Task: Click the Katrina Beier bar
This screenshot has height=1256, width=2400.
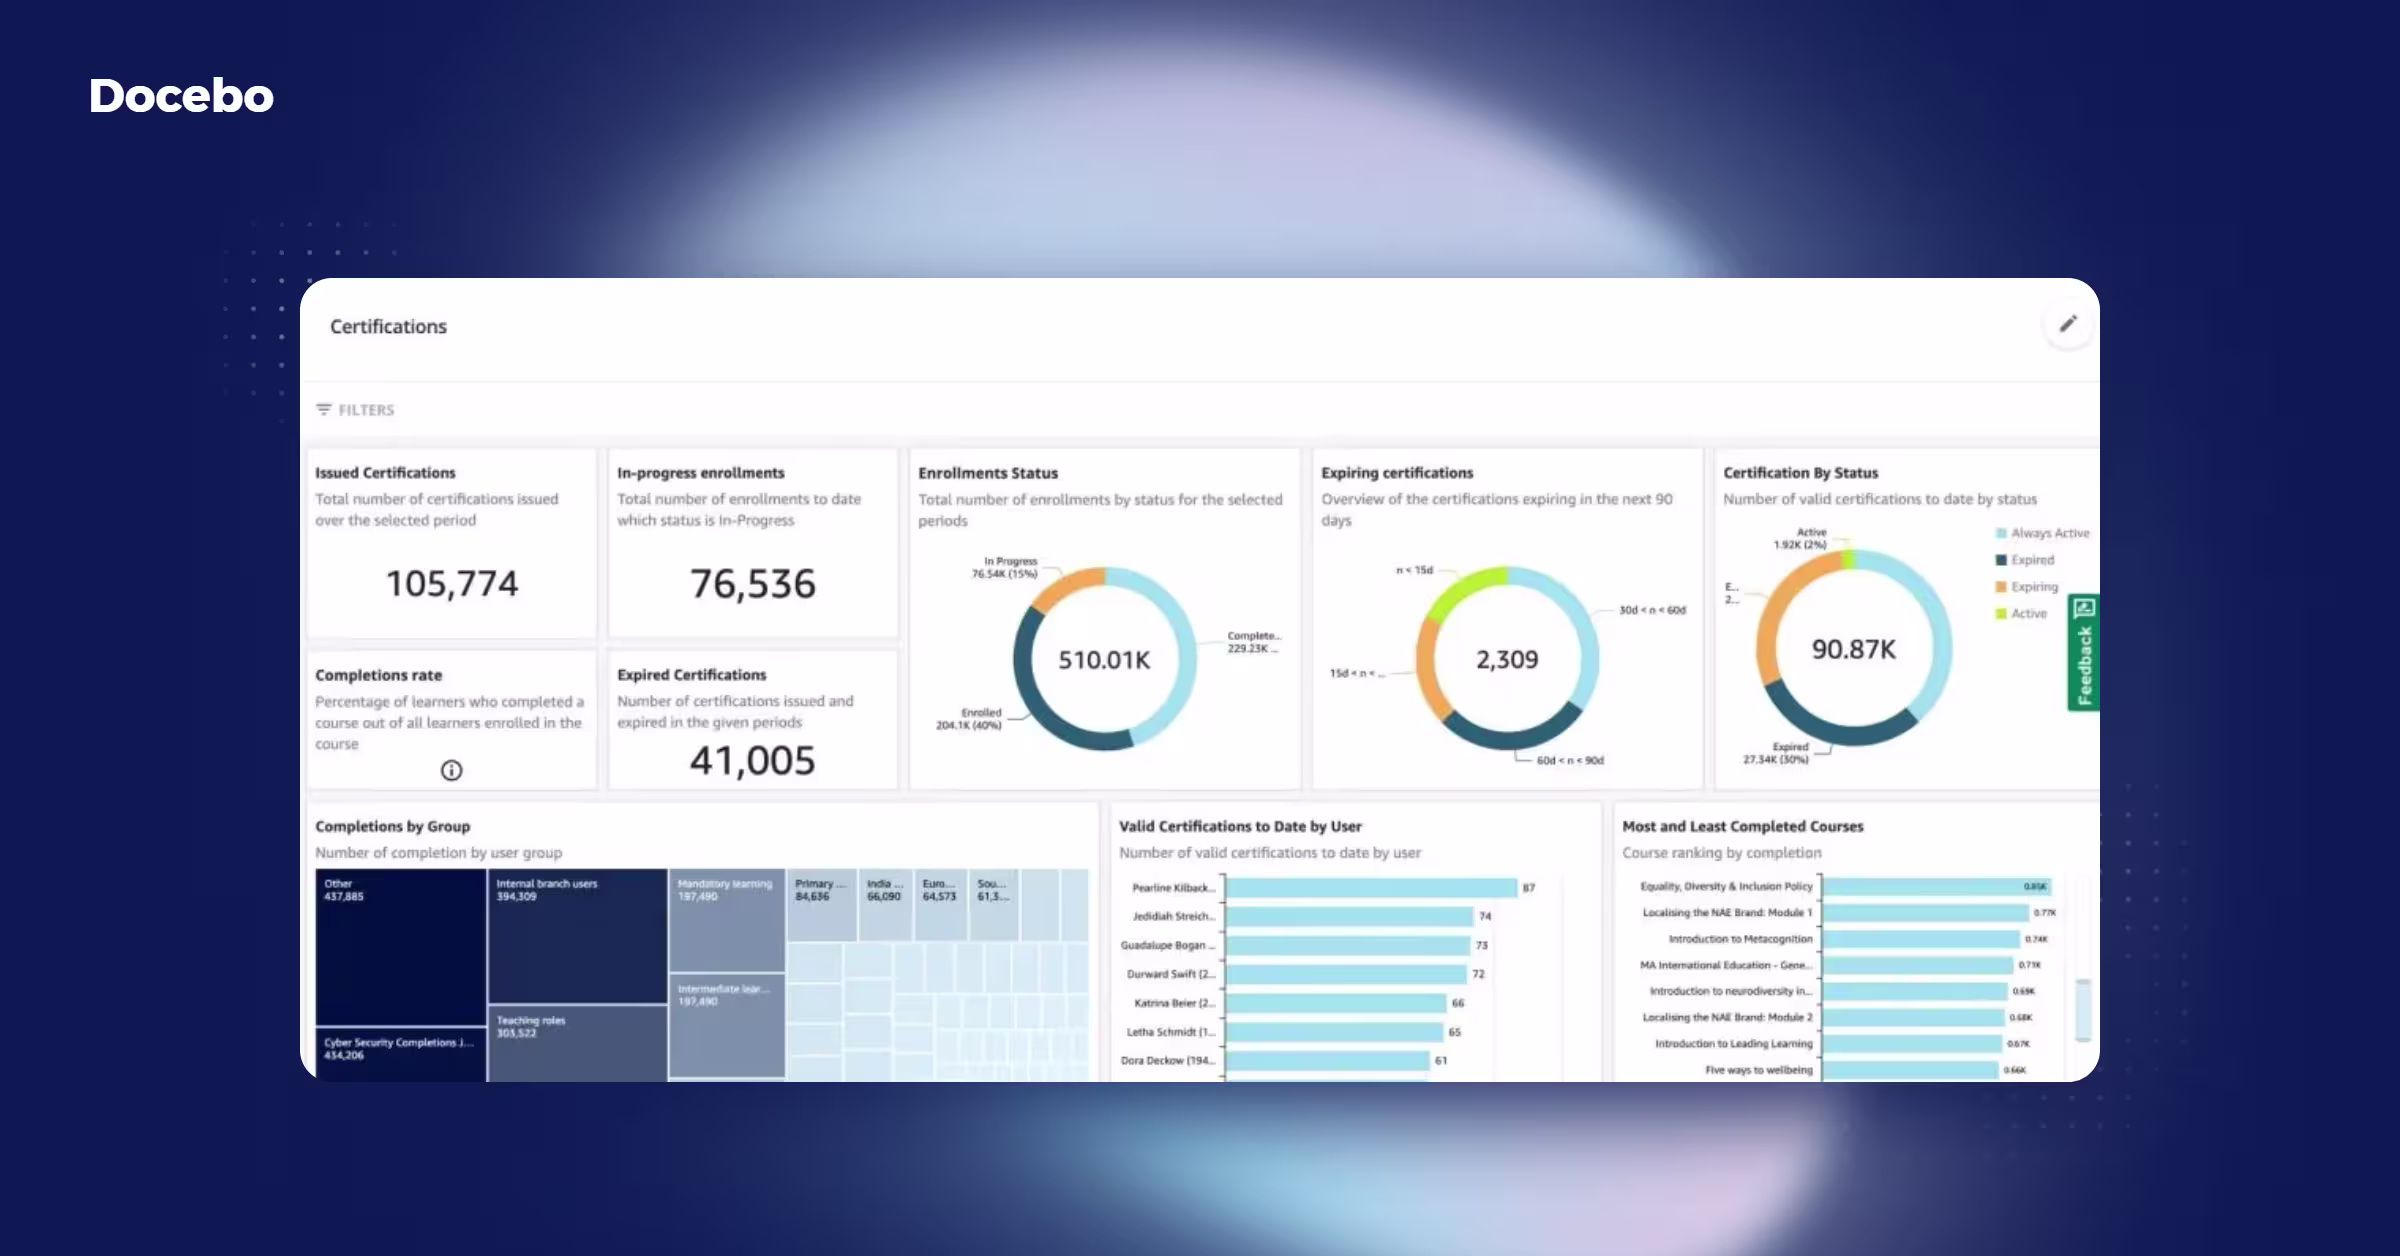Action: point(1337,1003)
